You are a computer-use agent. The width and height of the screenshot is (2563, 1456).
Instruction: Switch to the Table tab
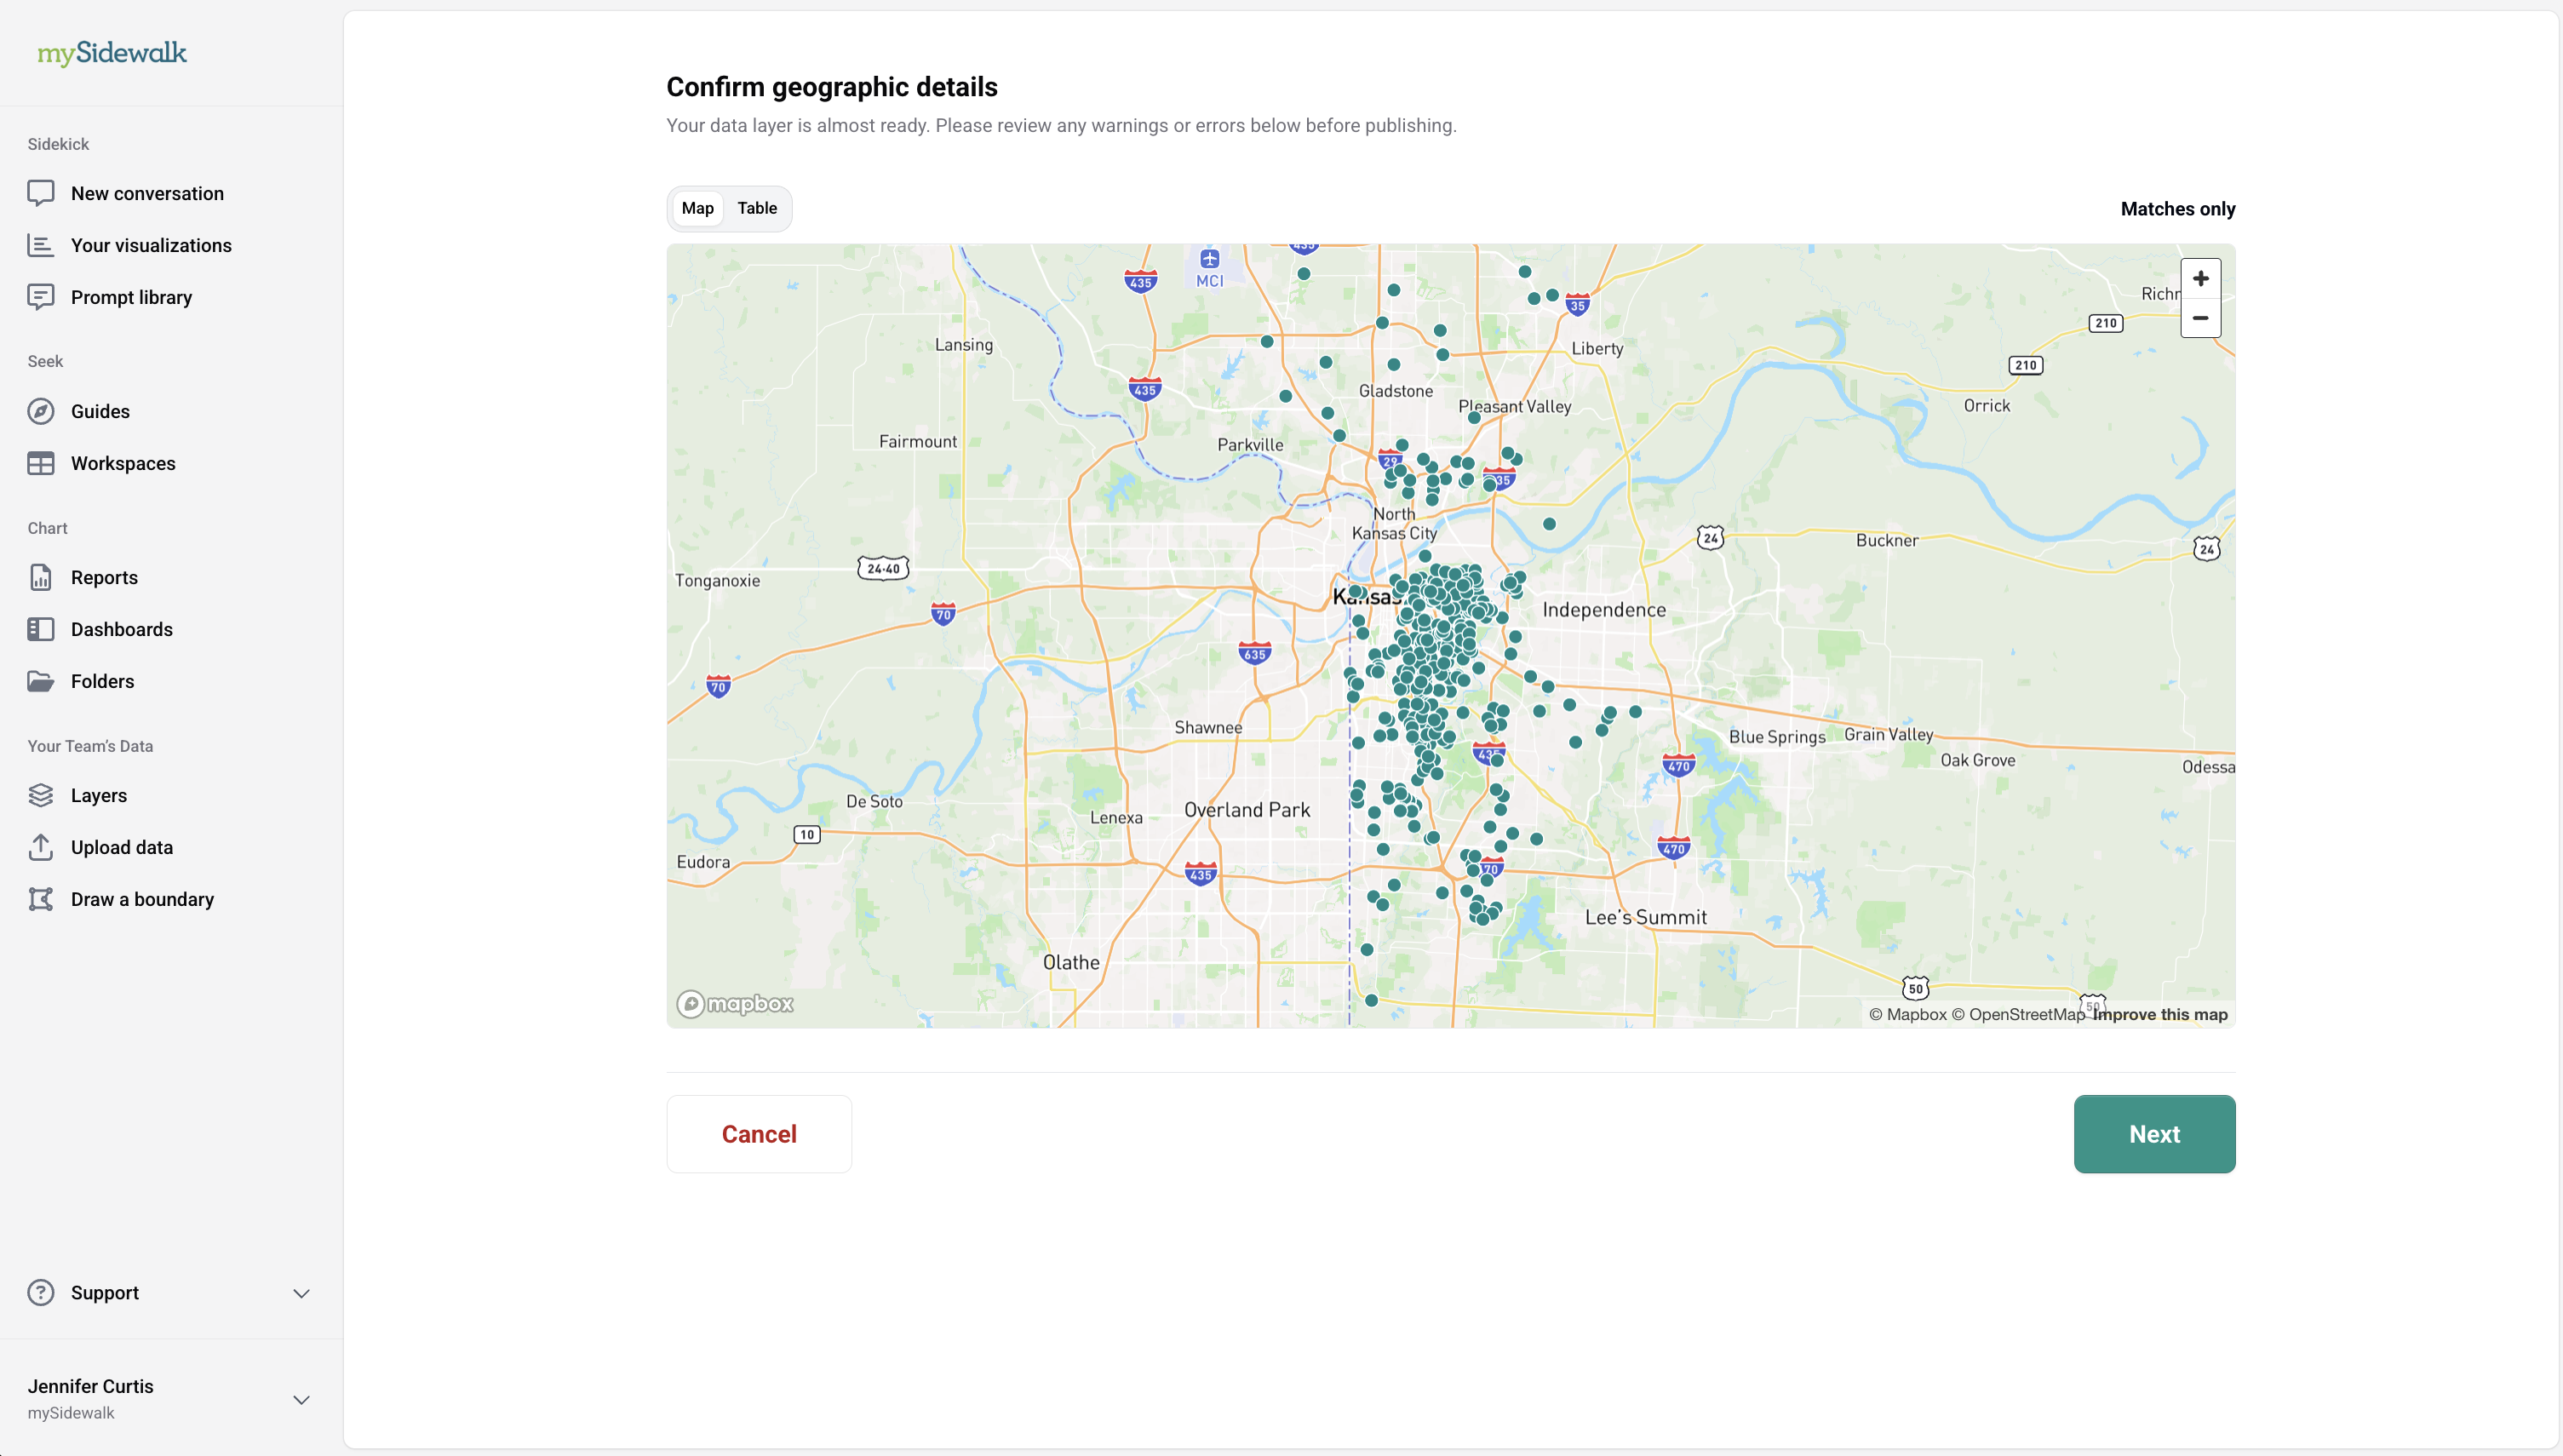(757, 208)
